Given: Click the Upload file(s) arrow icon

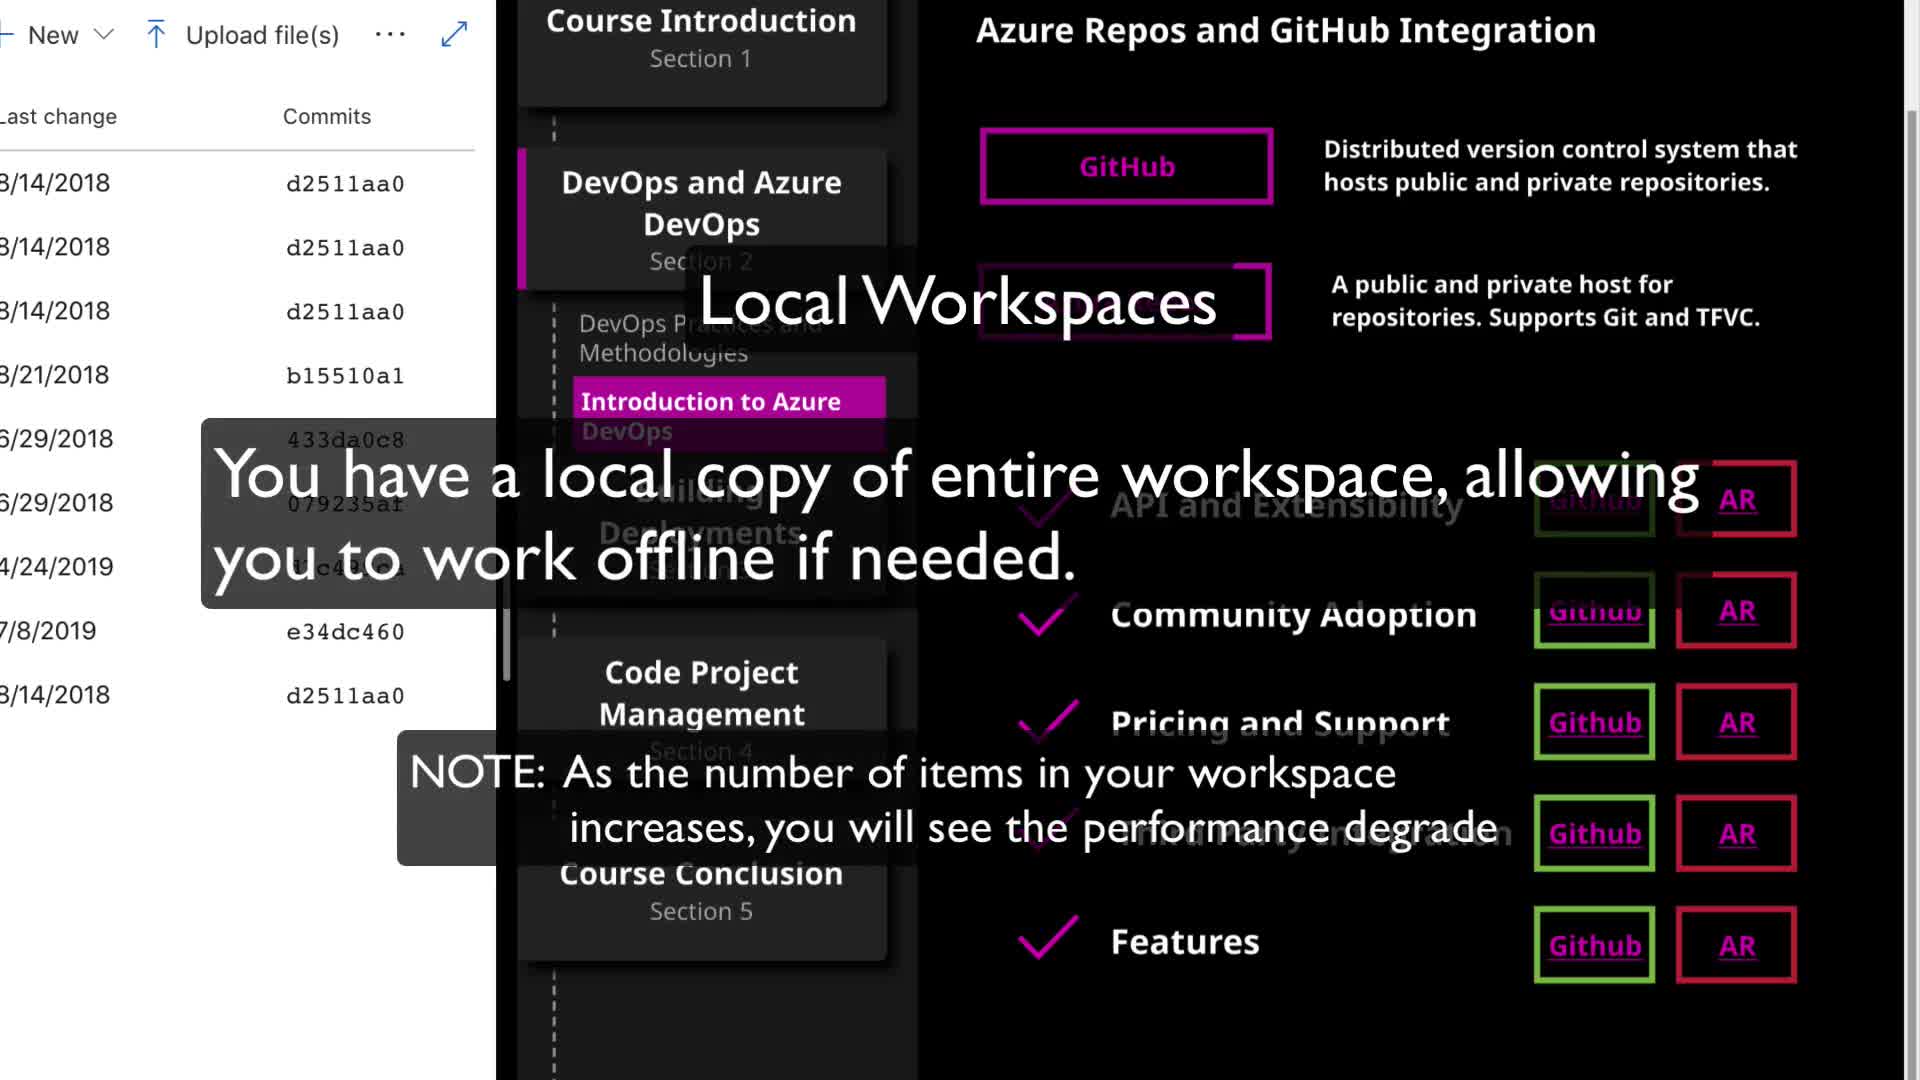Looking at the screenshot, I should coord(156,35).
